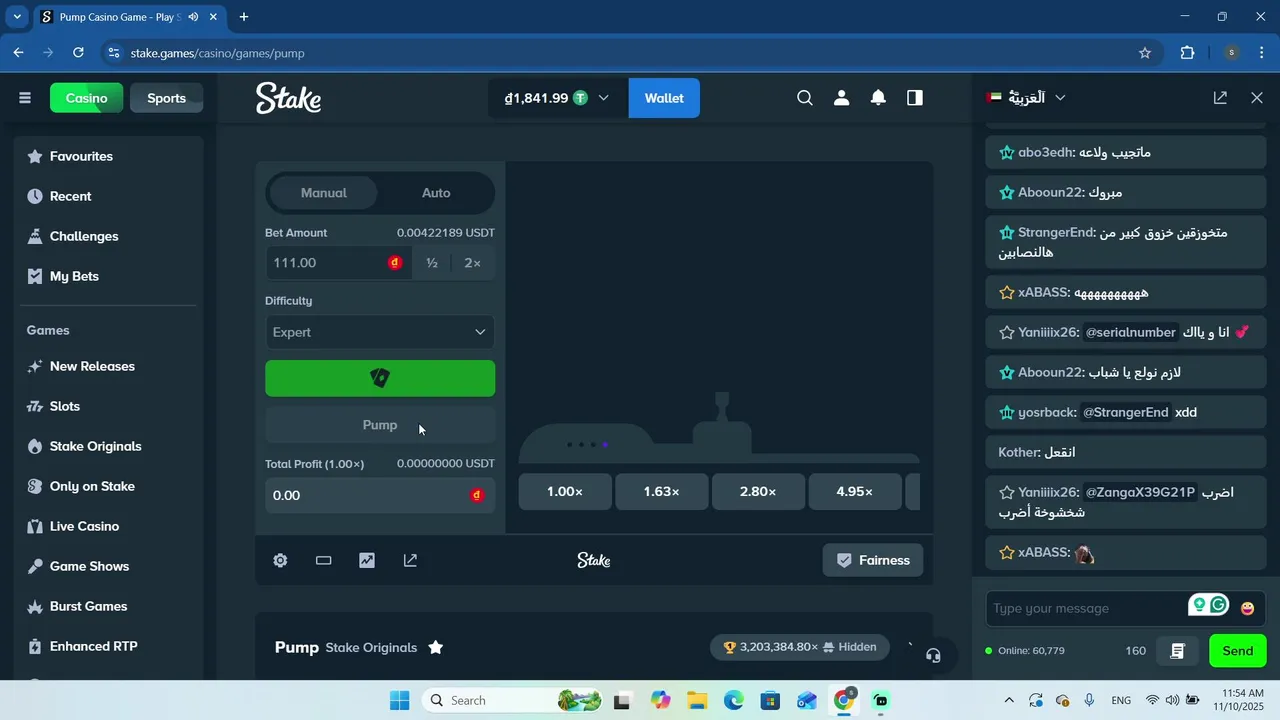Toggle the chat sidebar panel icon
The image size is (1280, 720).
[915, 98]
